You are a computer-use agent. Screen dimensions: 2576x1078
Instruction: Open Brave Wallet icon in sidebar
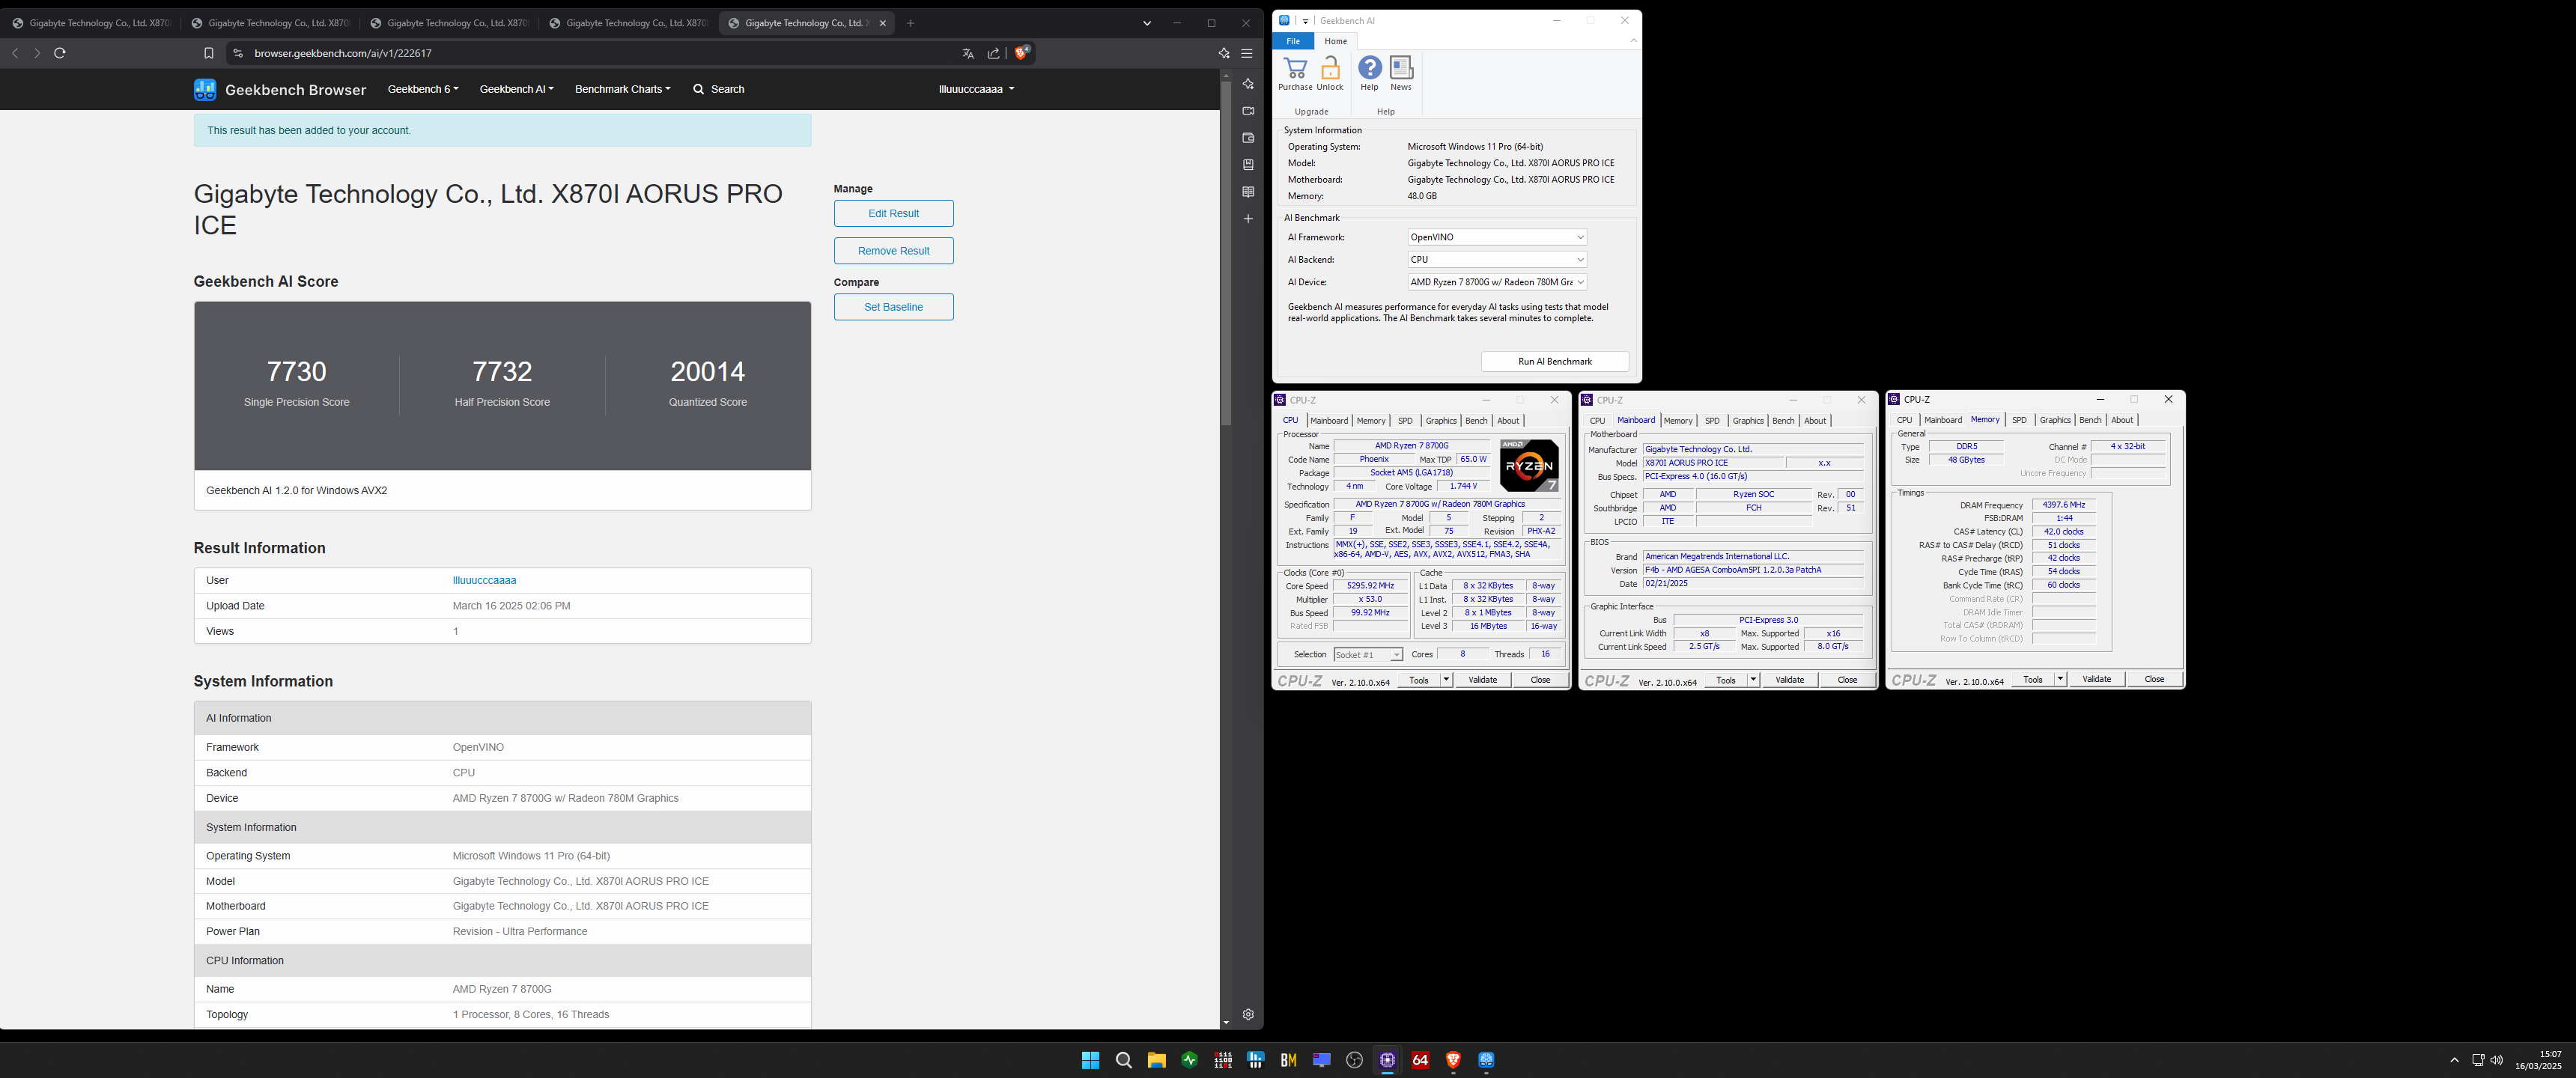click(x=1248, y=138)
